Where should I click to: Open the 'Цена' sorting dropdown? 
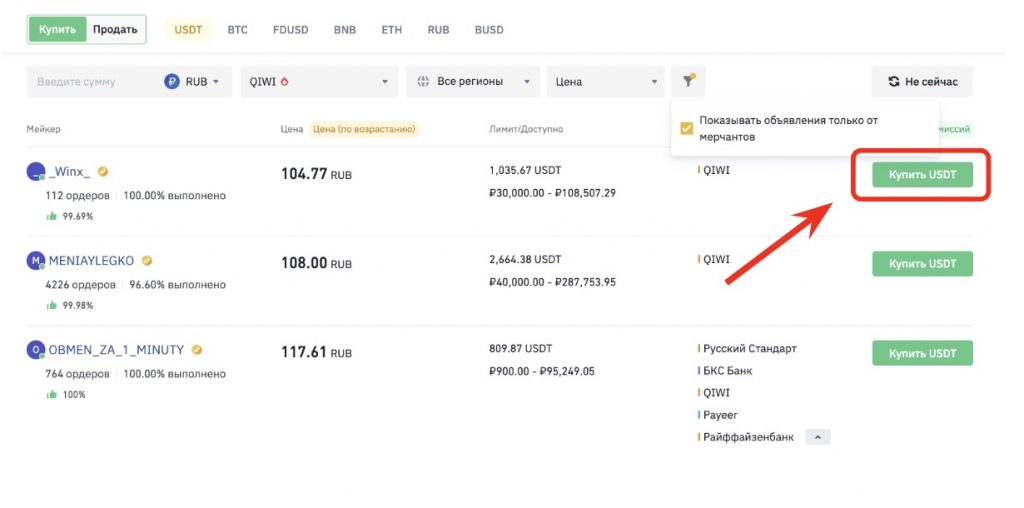(605, 82)
